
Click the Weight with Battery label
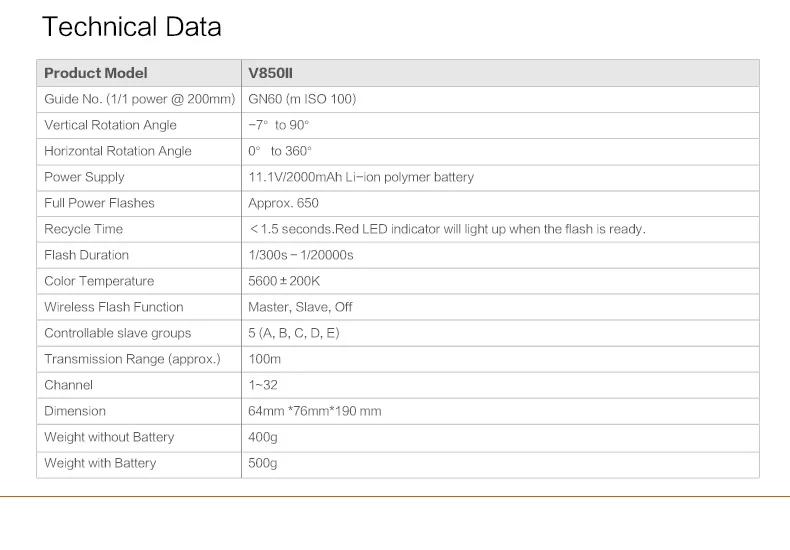[100, 463]
